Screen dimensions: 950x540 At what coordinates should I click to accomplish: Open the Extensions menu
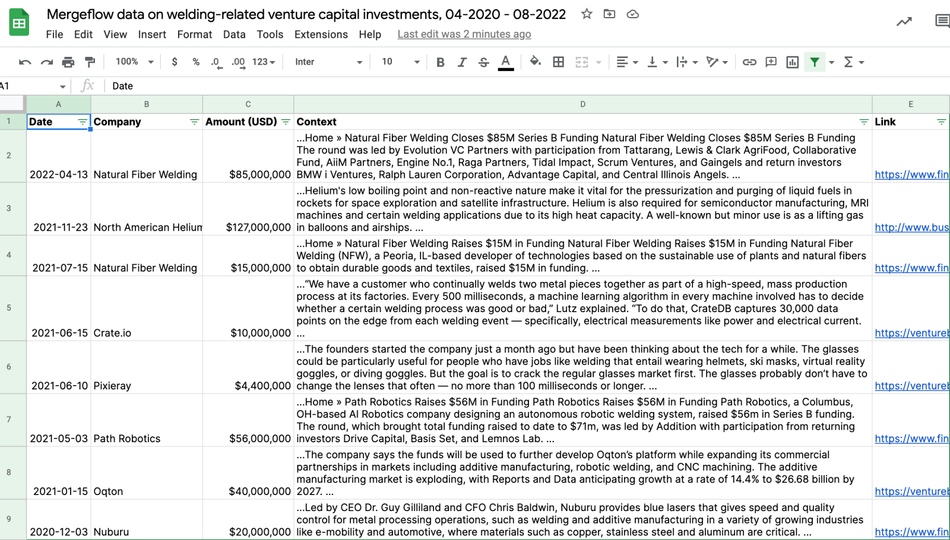coord(321,35)
